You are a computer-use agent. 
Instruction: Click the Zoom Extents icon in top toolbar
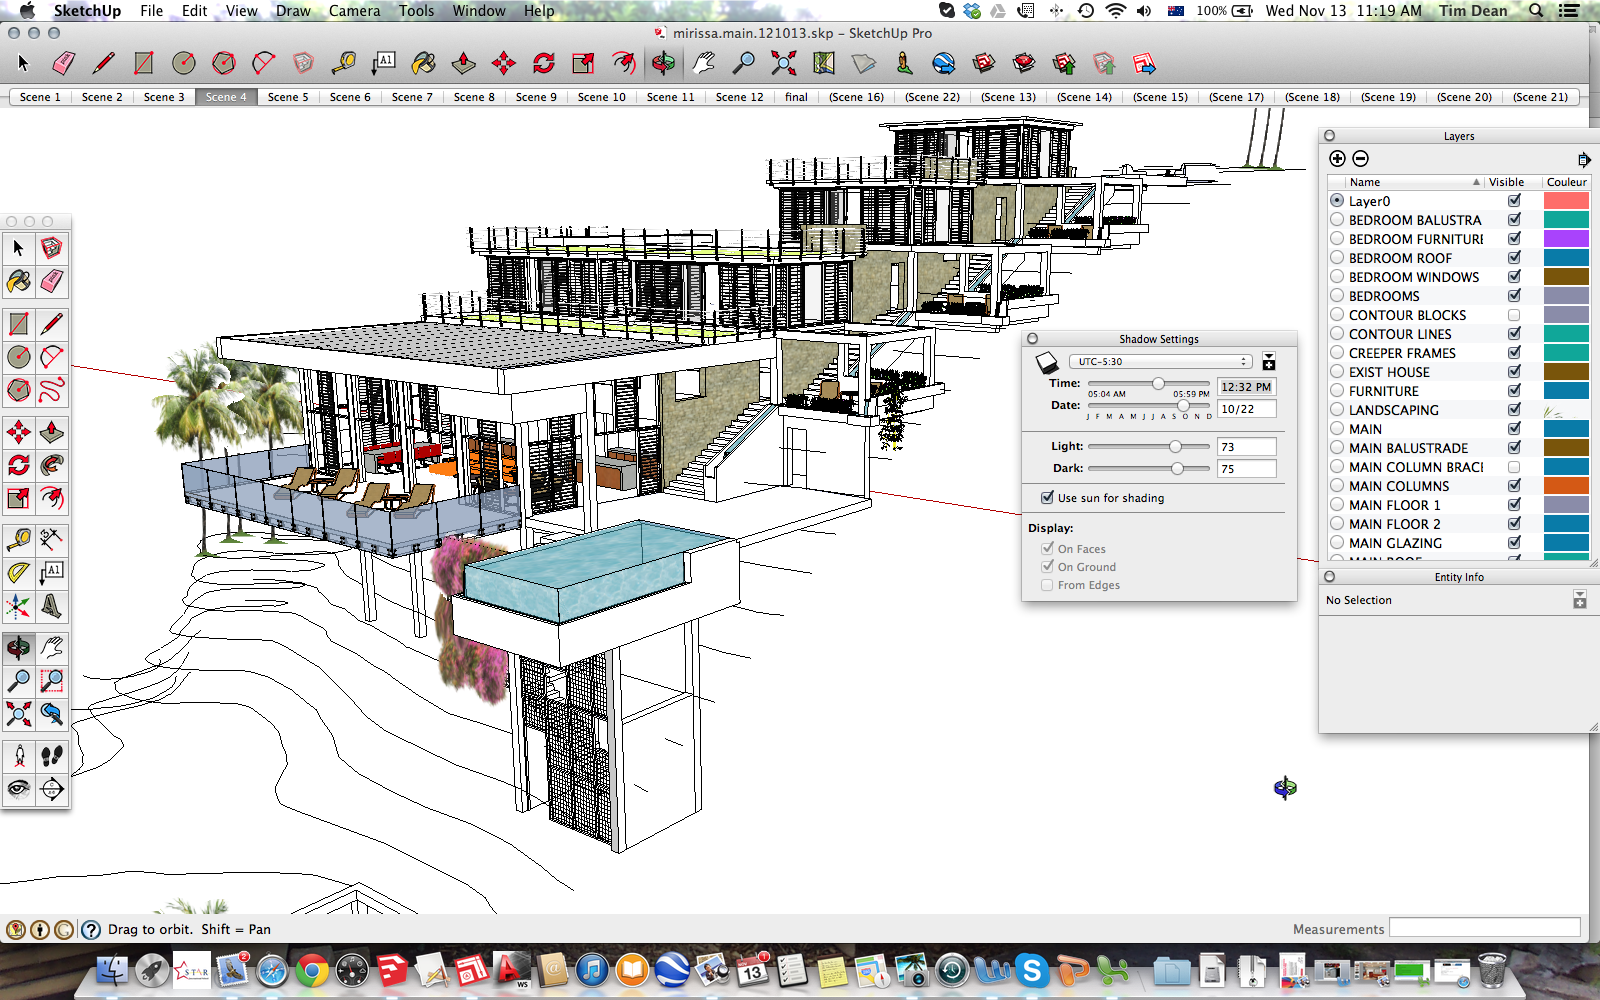pyautogui.click(x=784, y=64)
